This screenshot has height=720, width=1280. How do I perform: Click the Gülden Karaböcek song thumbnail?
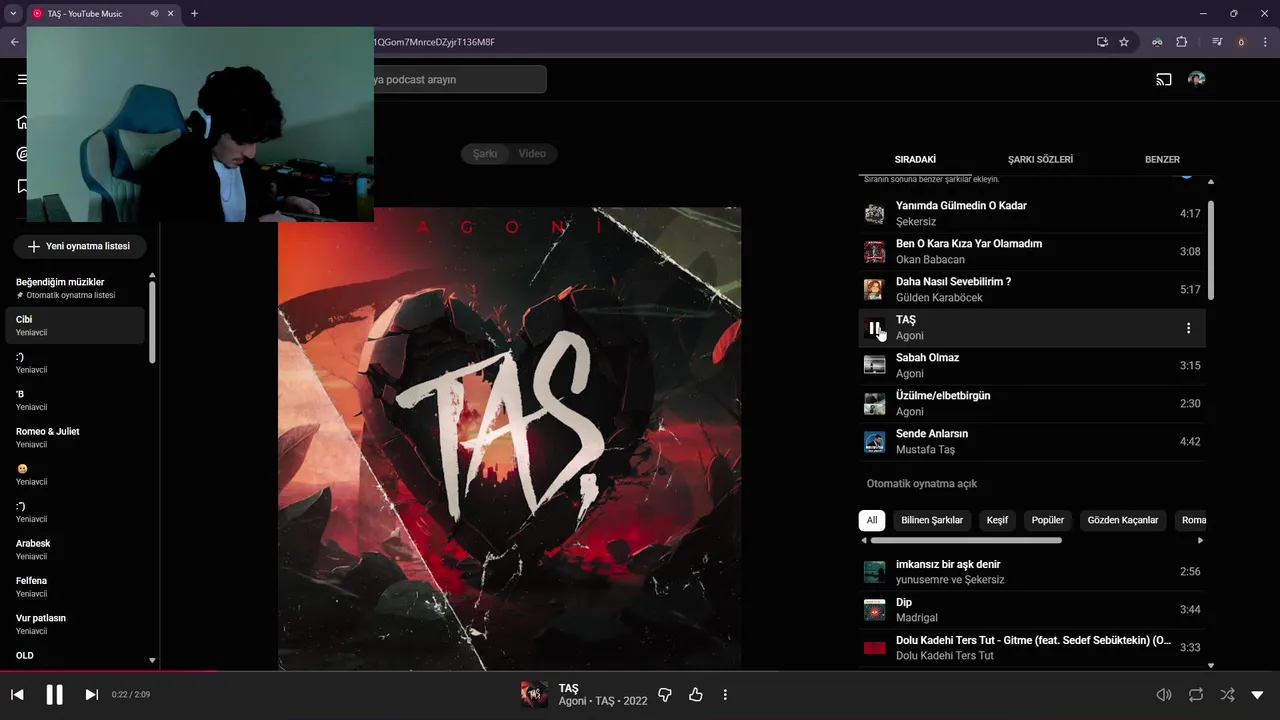[875, 290]
